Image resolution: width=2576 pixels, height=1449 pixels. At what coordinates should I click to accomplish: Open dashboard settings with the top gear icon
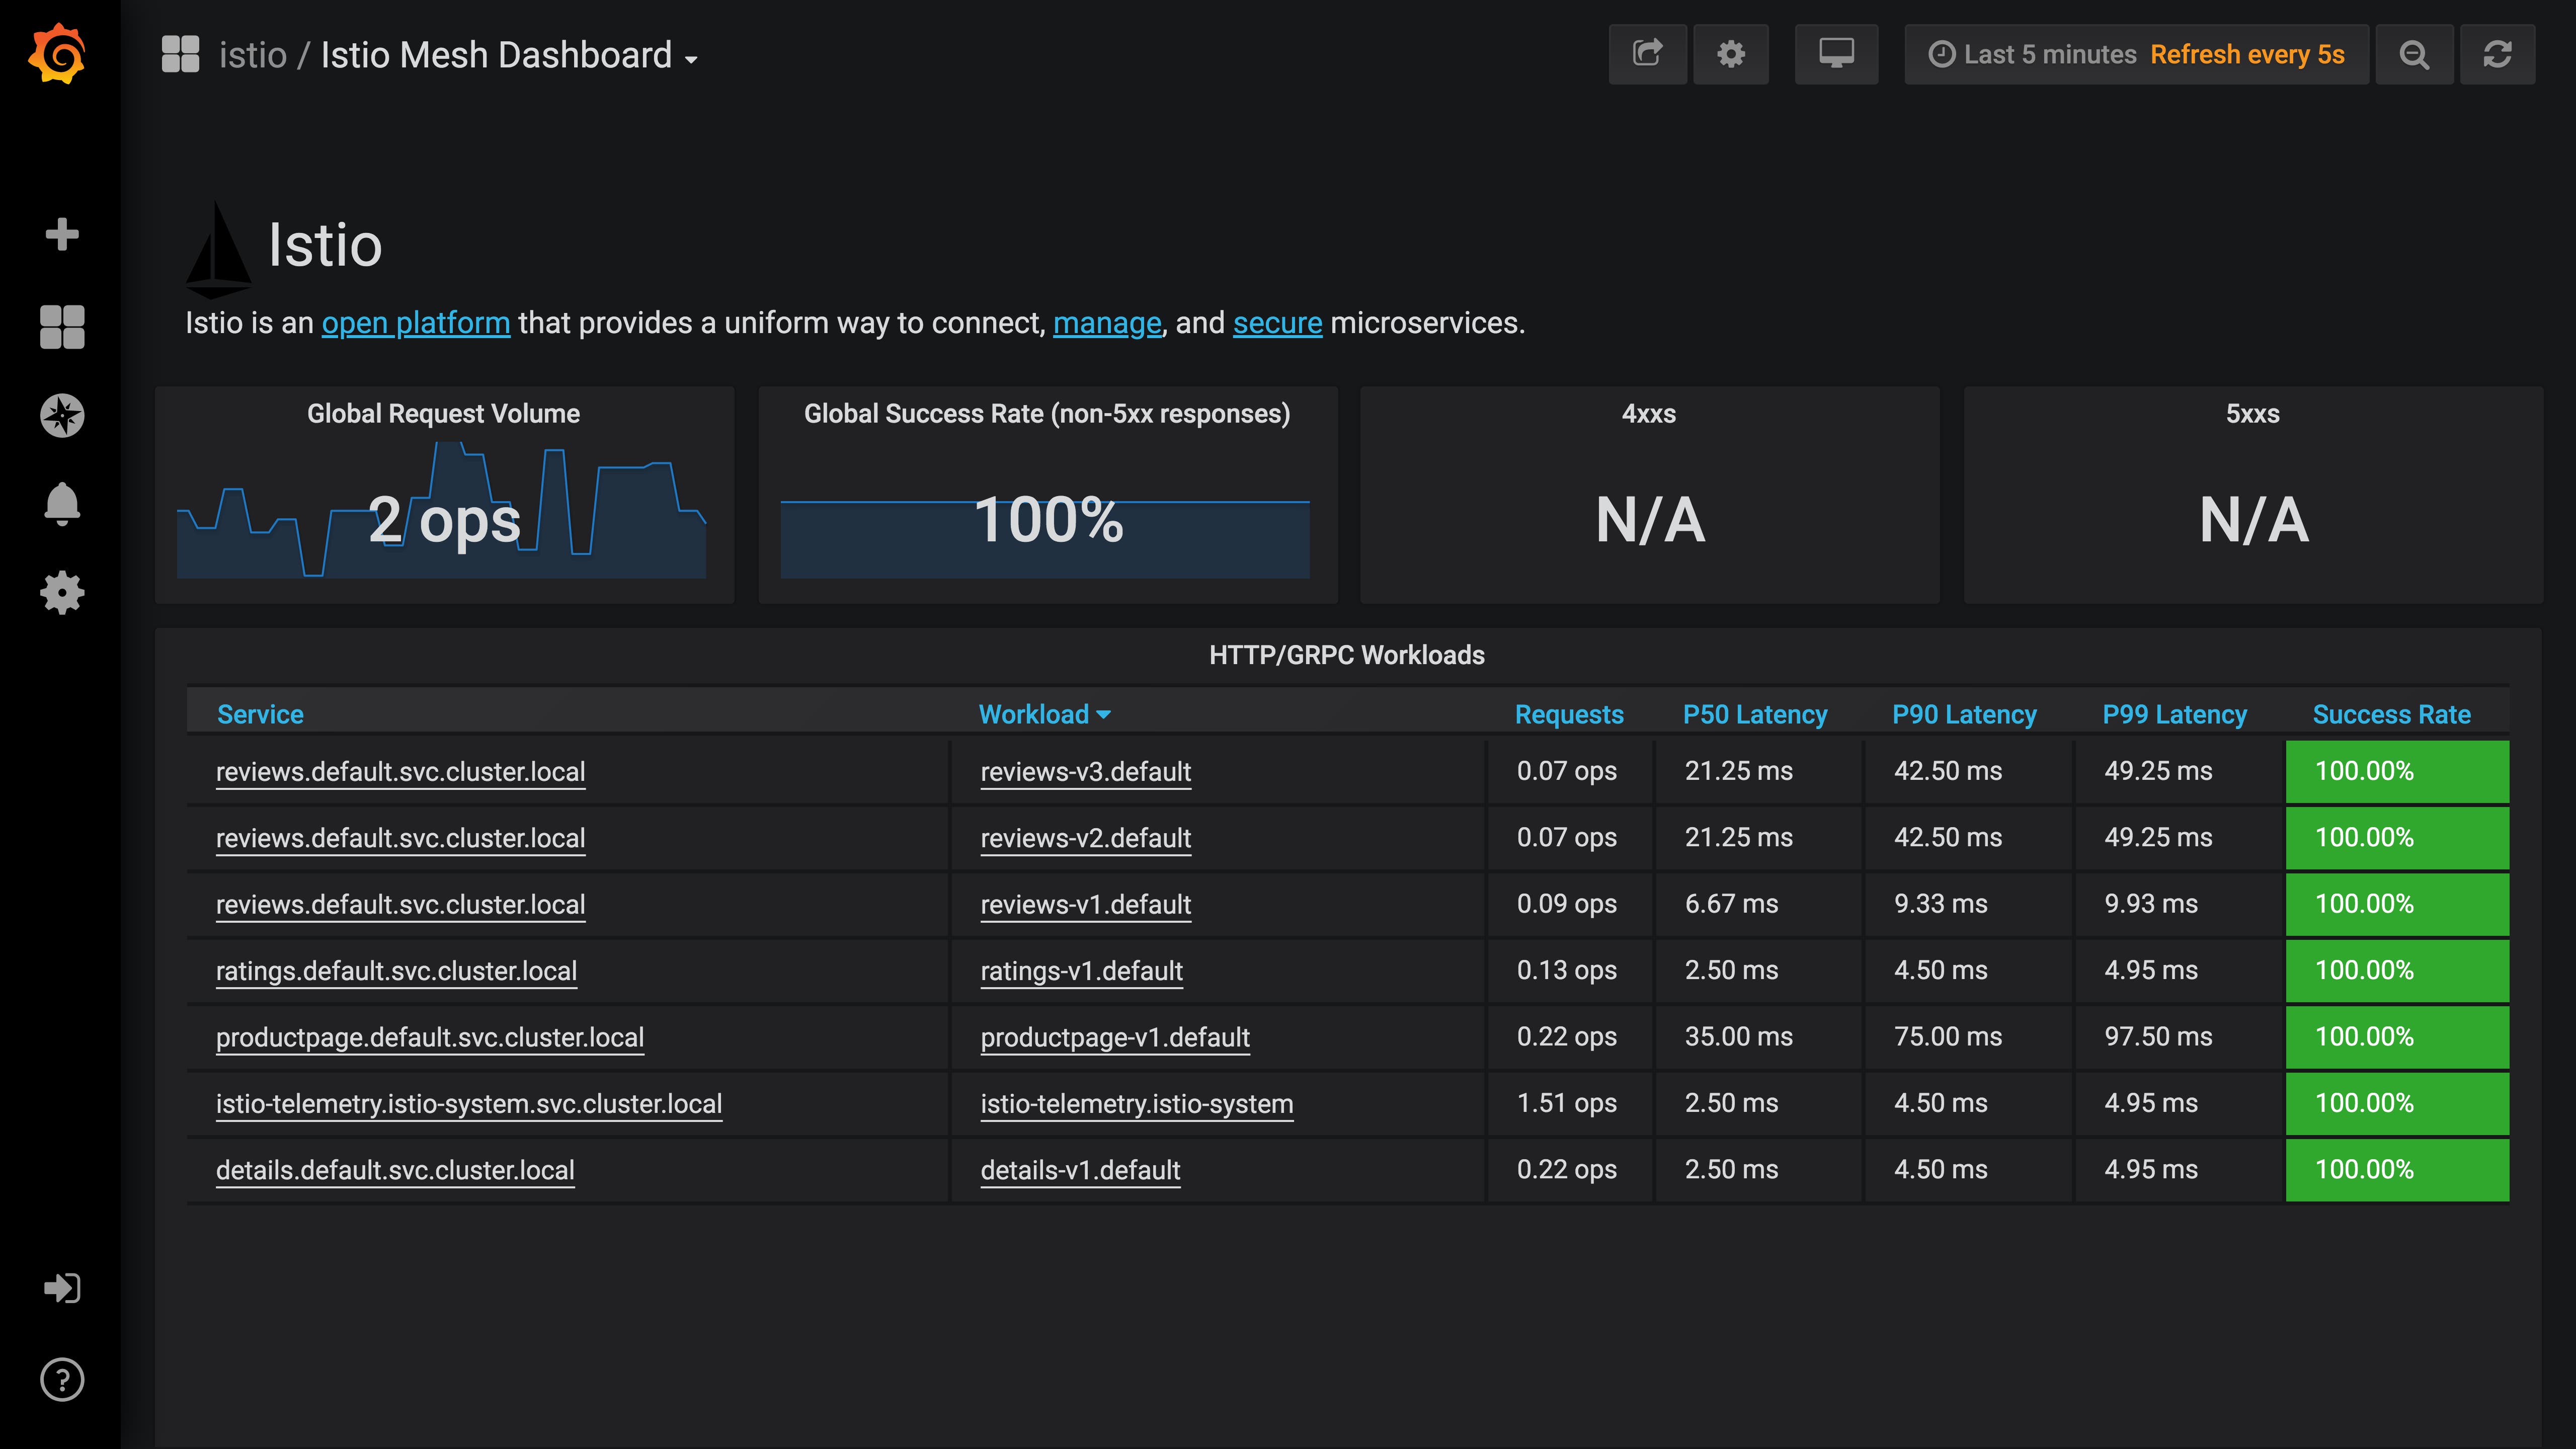coord(1731,54)
